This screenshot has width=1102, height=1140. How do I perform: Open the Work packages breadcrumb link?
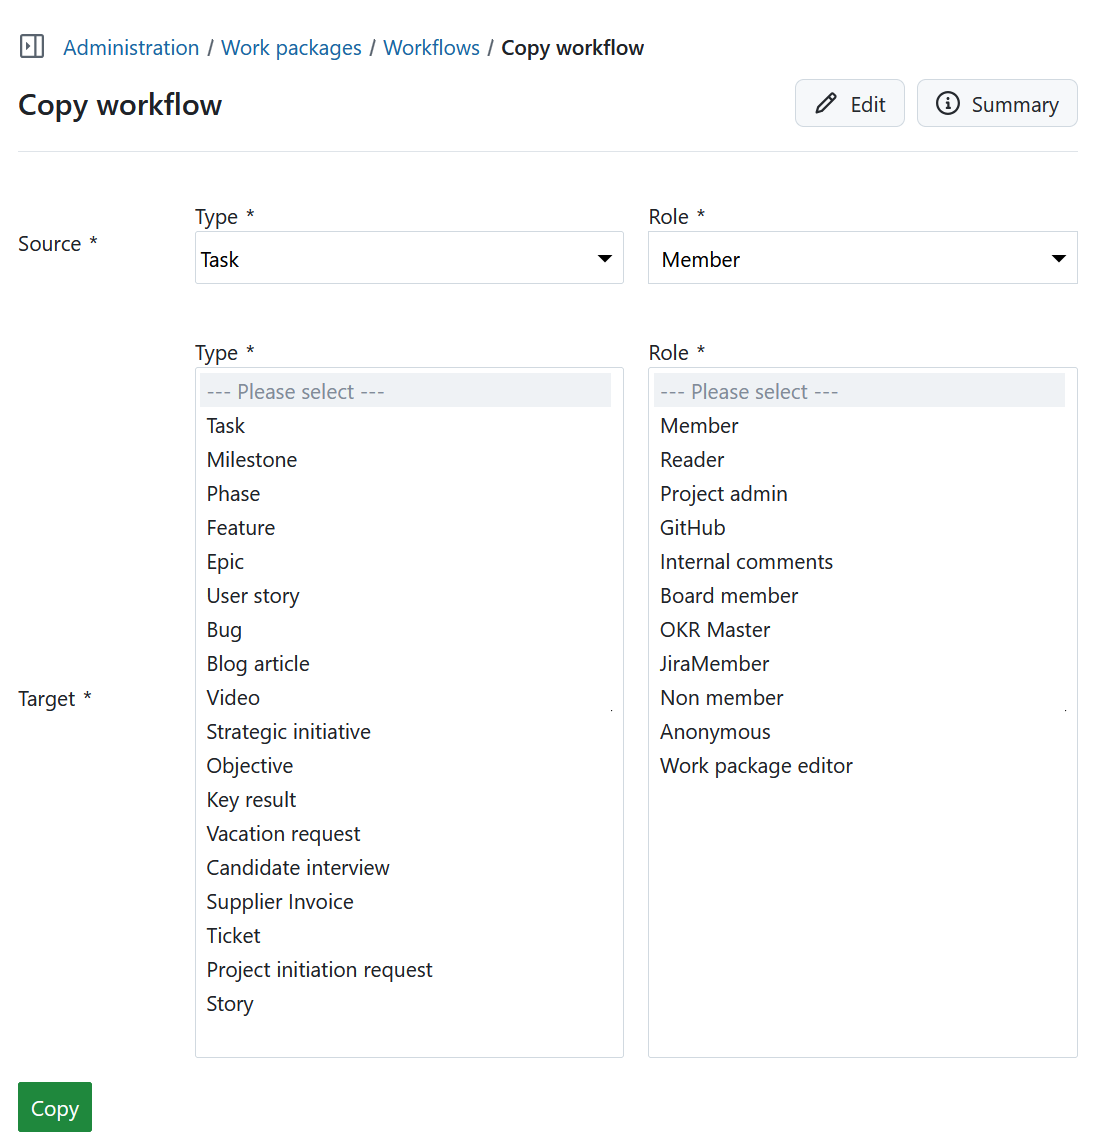[291, 47]
